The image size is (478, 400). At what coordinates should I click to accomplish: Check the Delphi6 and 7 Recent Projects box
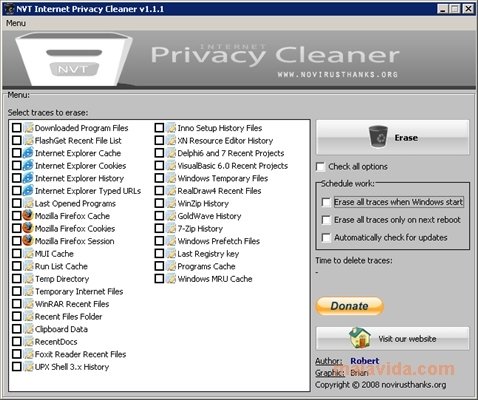[159, 153]
